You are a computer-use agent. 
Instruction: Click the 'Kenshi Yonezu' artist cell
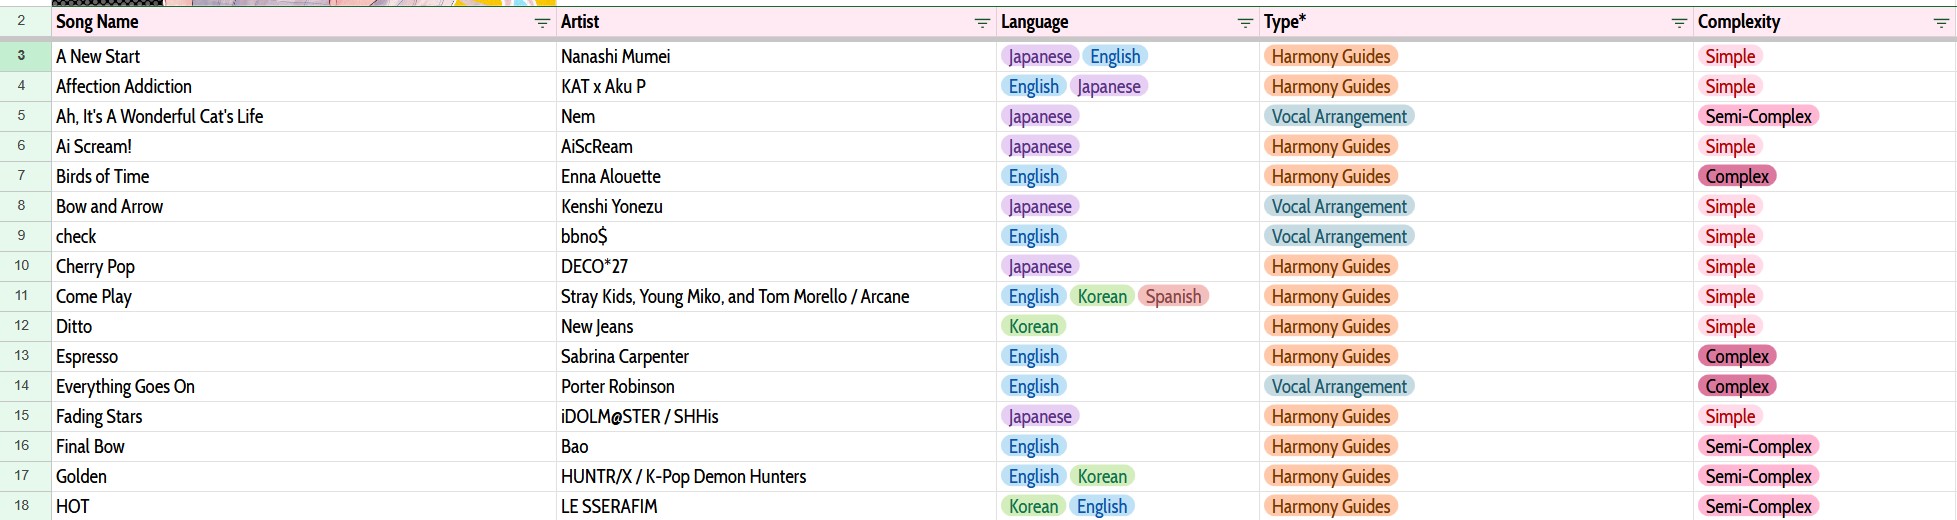pyautogui.click(x=776, y=207)
